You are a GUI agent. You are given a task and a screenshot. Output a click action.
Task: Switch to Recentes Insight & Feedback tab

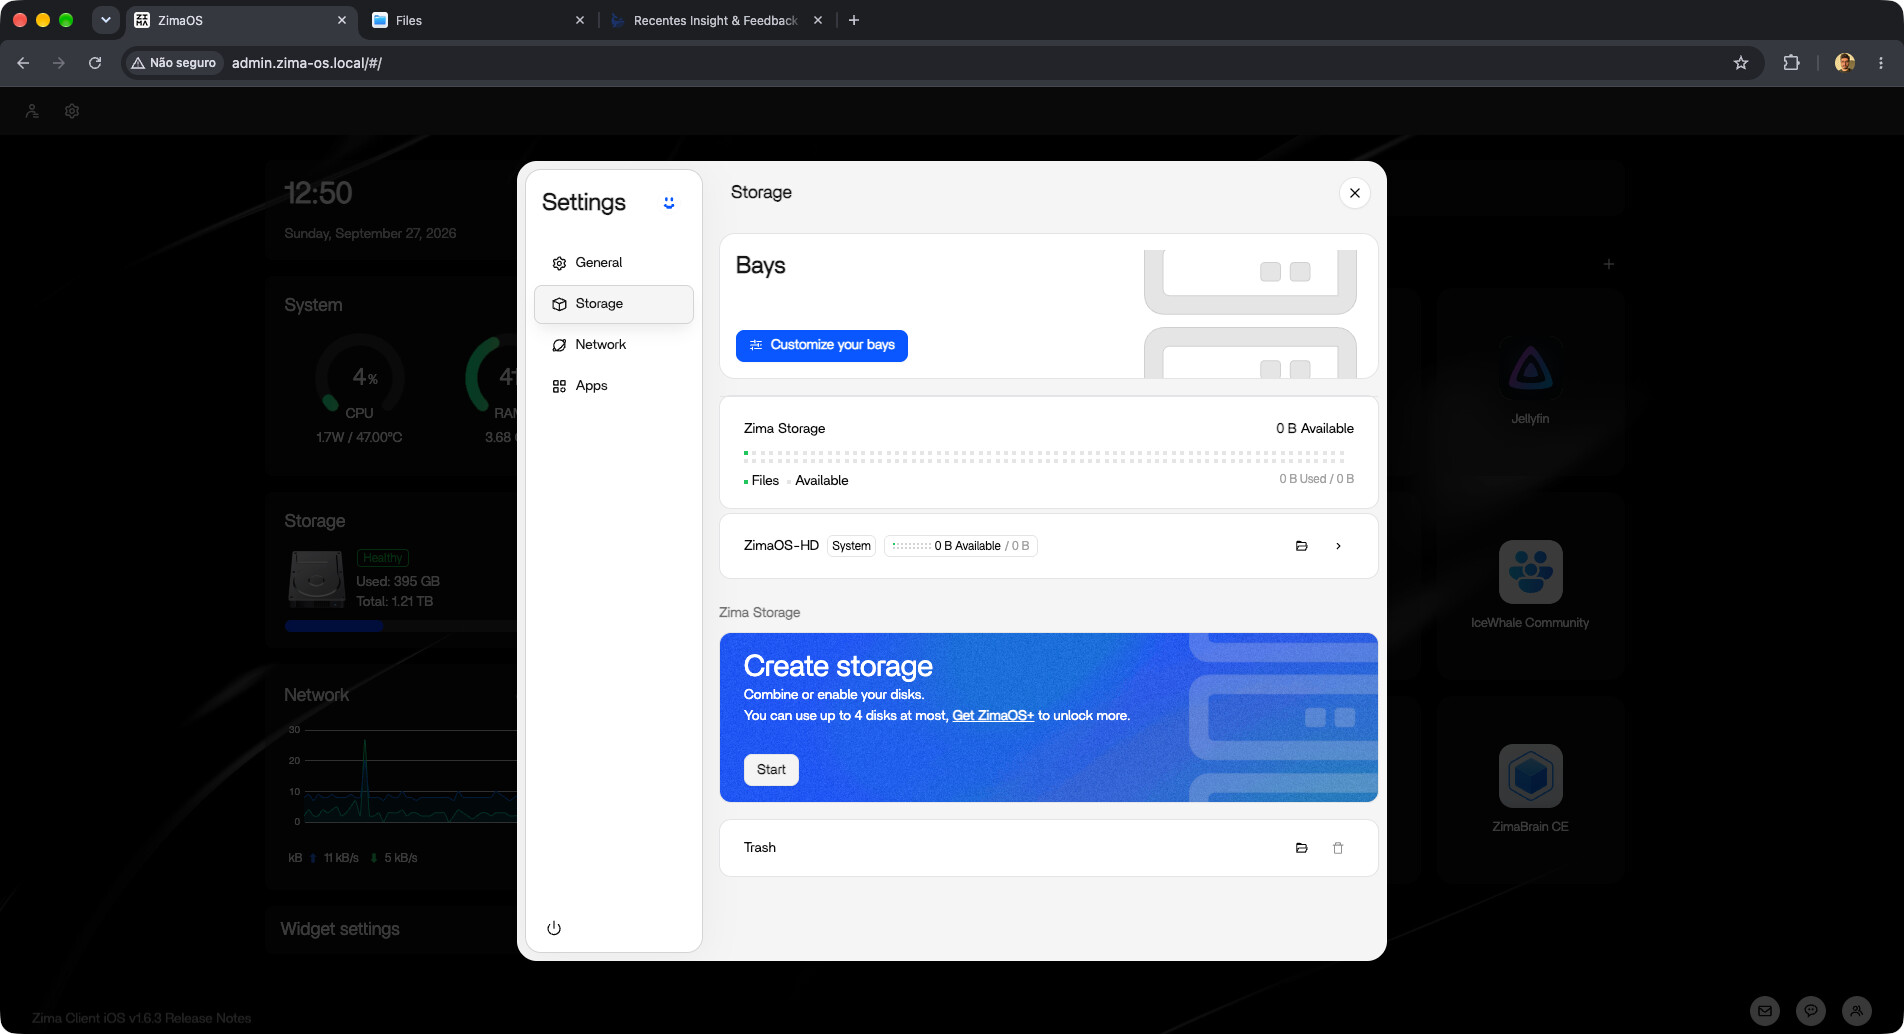point(716,20)
